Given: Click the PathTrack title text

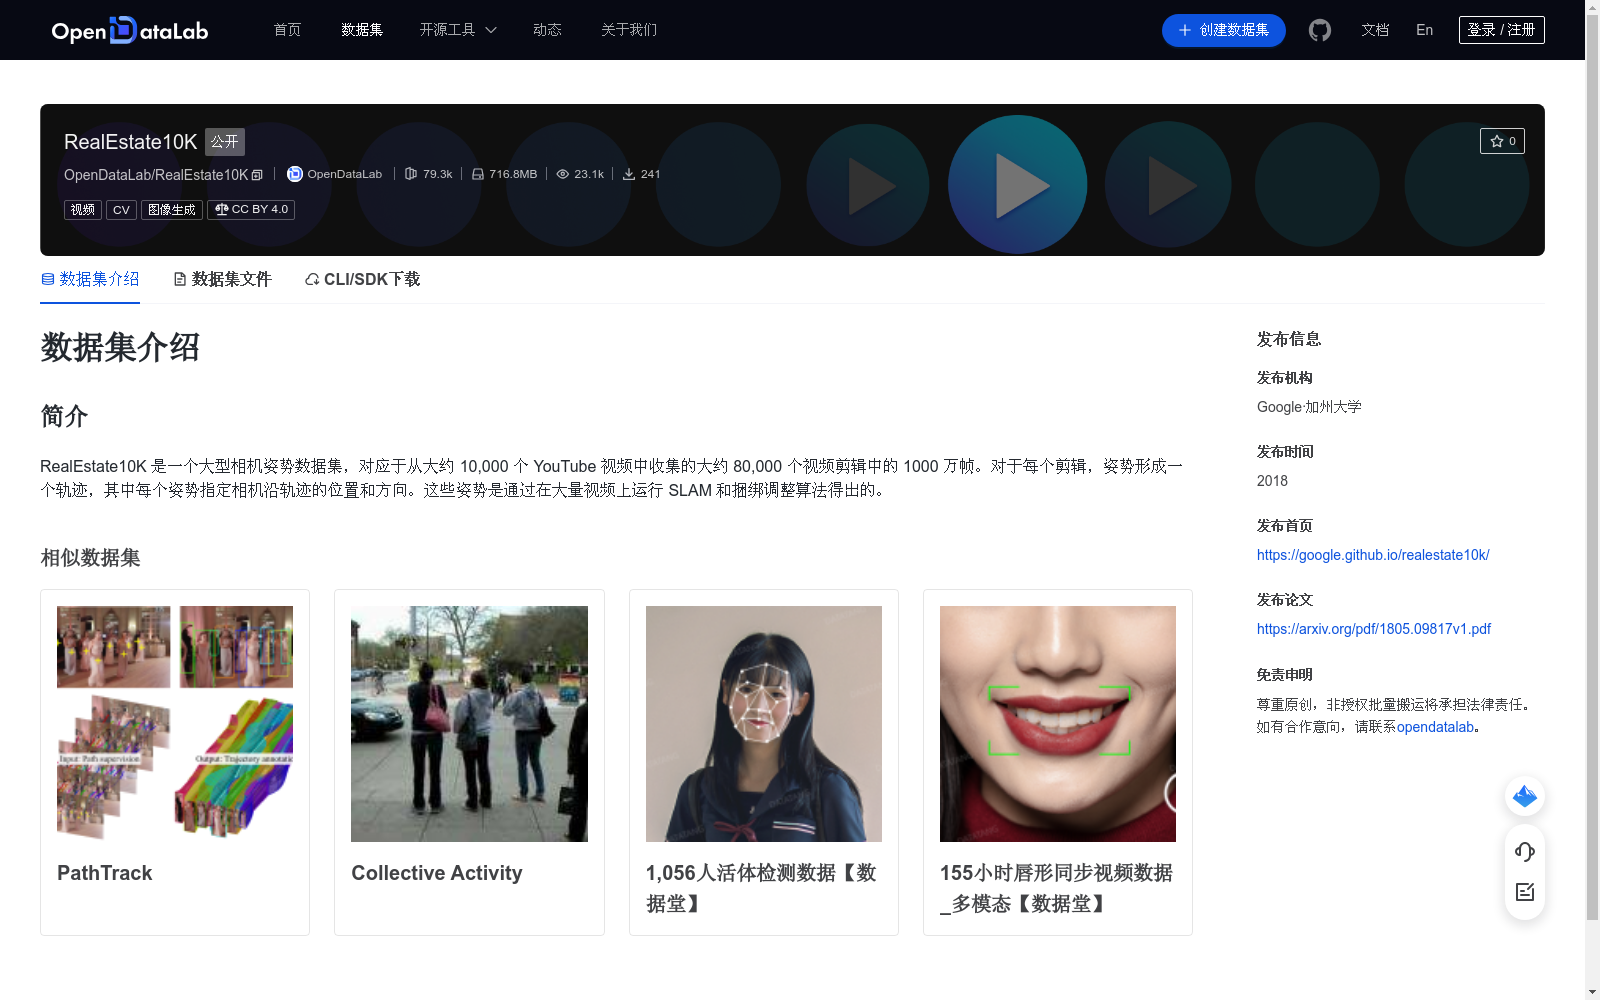Looking at the screenshot, I should tap(105, 873).
